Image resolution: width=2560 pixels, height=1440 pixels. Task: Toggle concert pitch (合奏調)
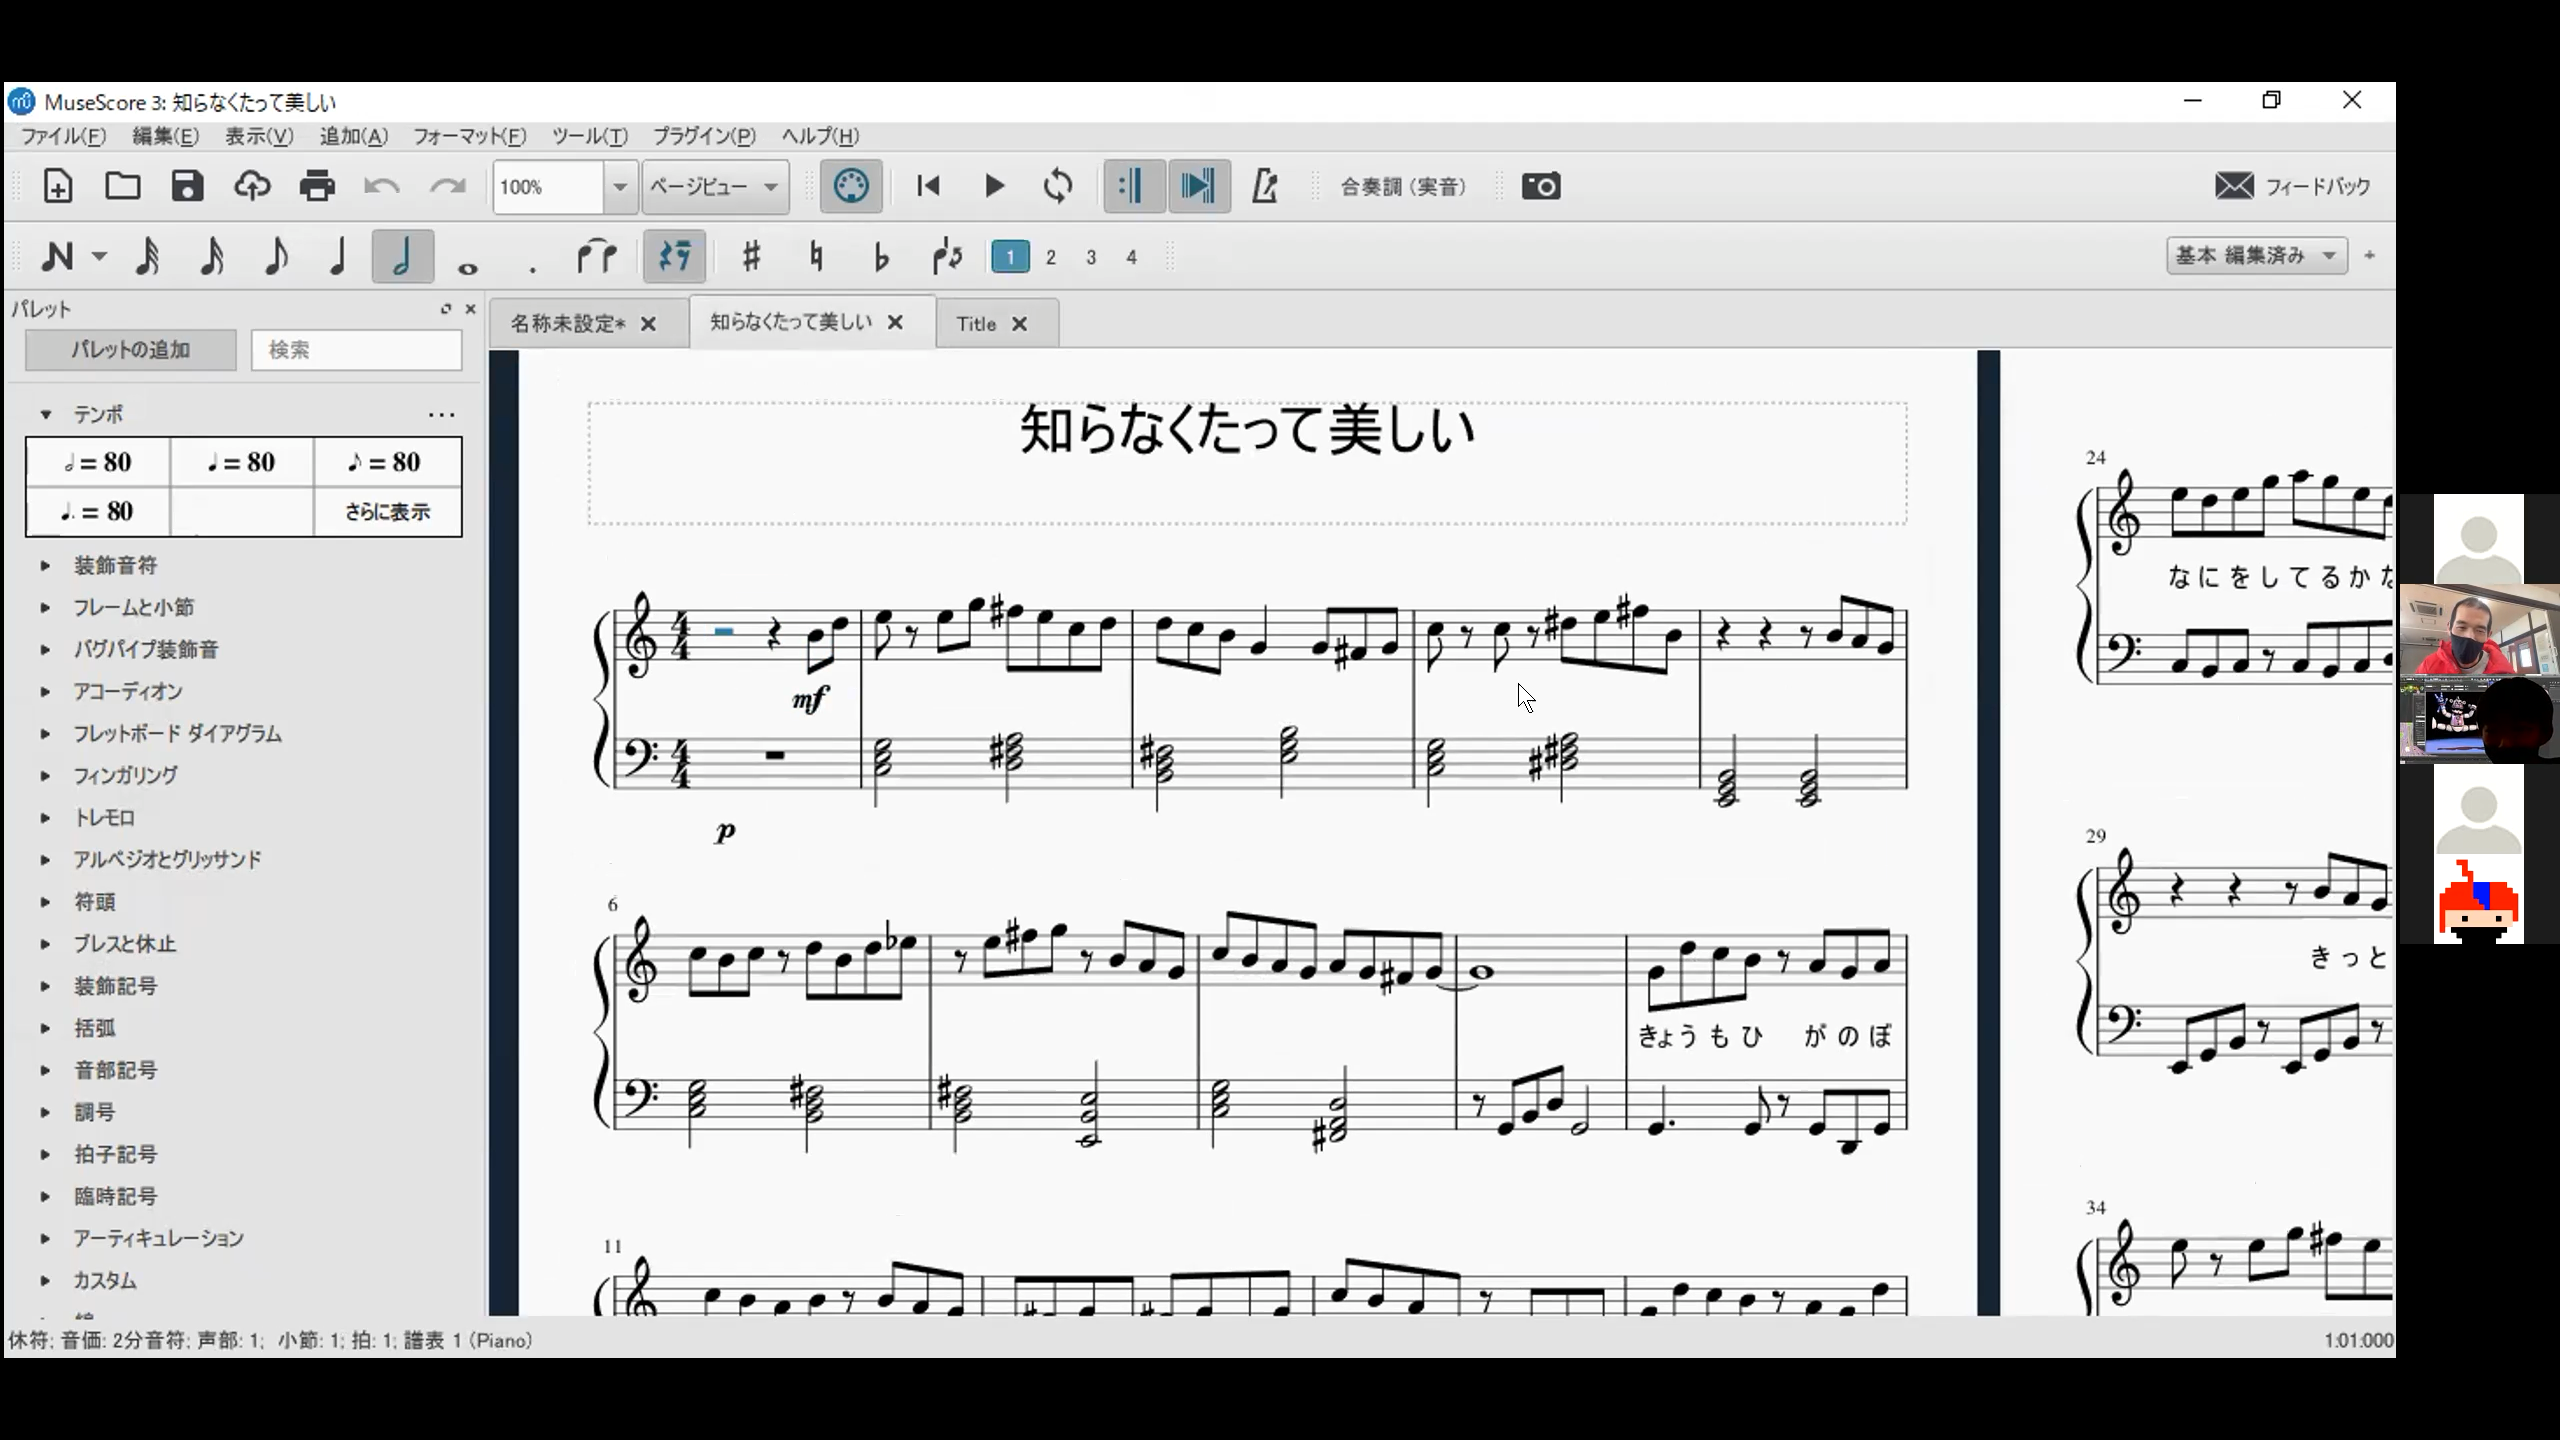1403,187
